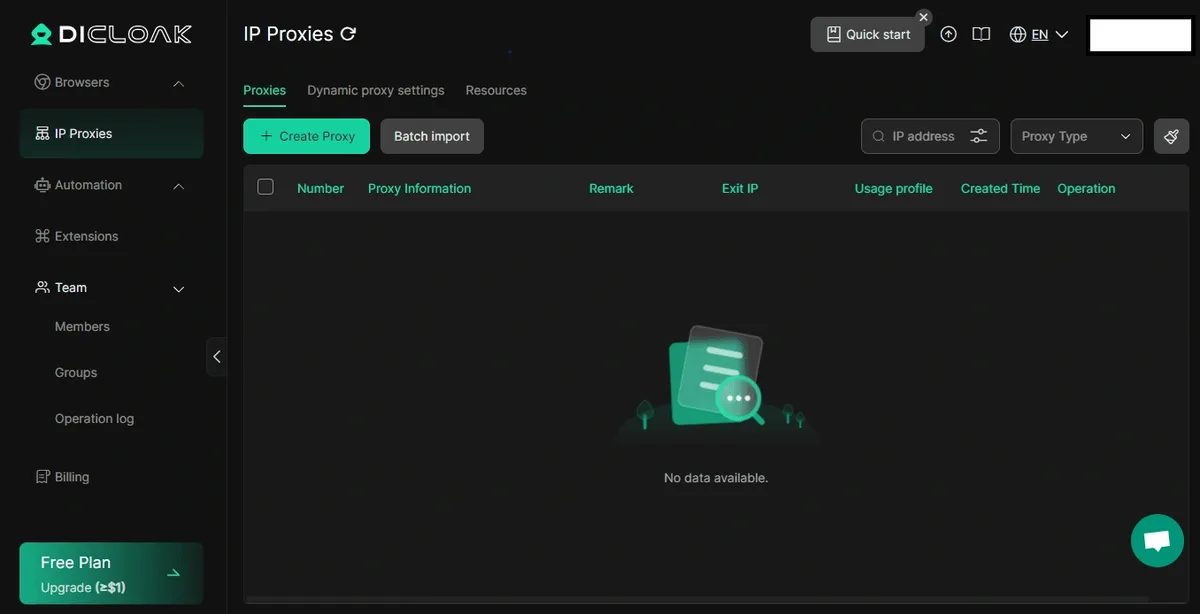Collapse the sidebar with arrow handle
This screenshot has height=614, width=1200.
[216, 356]
